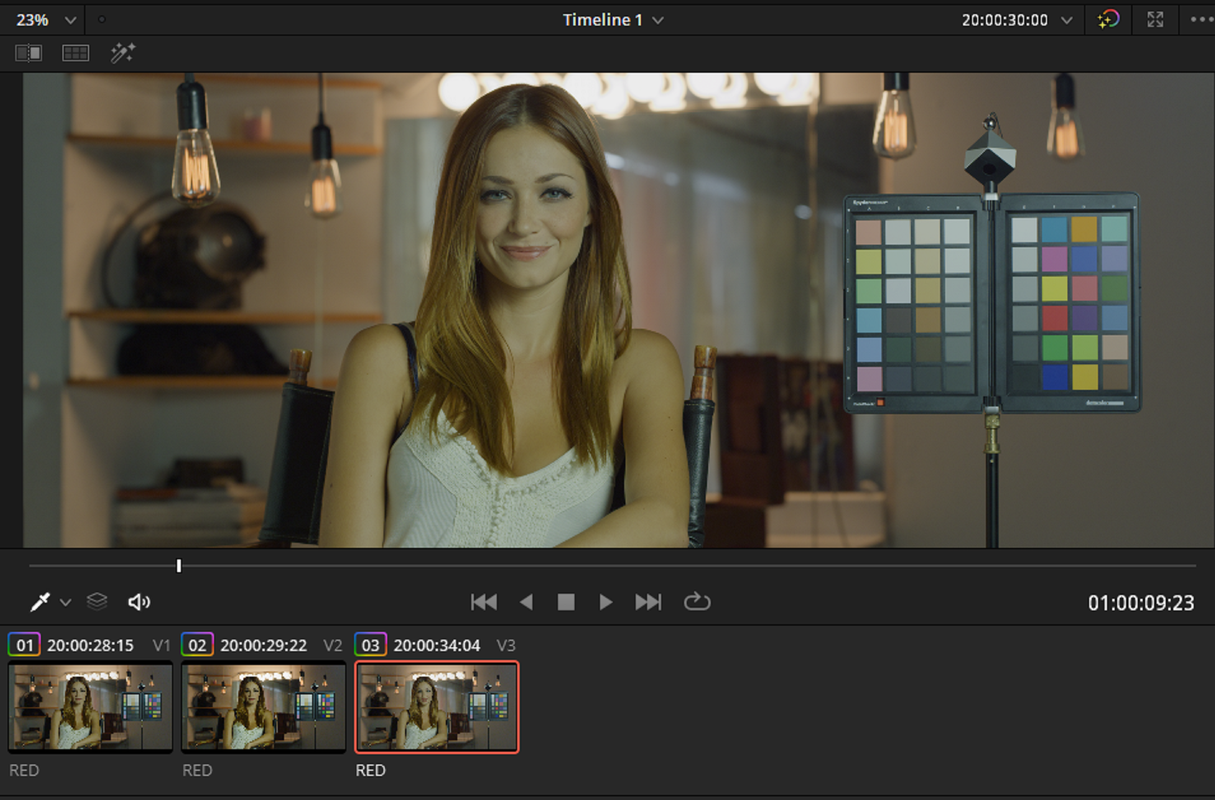Open the viewer options three-dot menu
Viewport: 1215px width, 800px height.
pos(1202,20)
